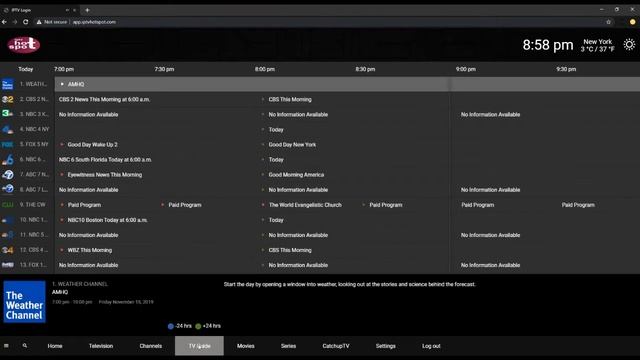
Task: Click the CBS 4 channel logo
Action: pyautogui.click(x=7, y=250)
